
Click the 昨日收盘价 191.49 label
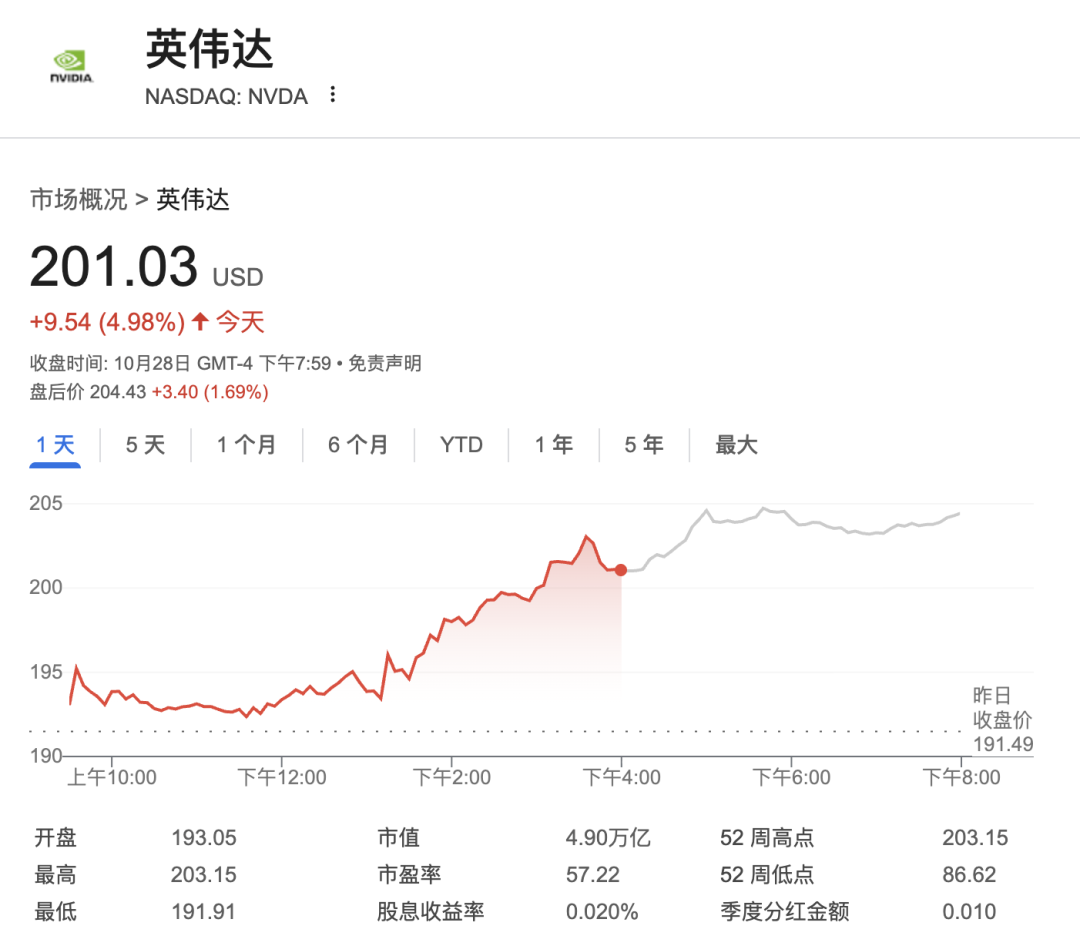1003,720
